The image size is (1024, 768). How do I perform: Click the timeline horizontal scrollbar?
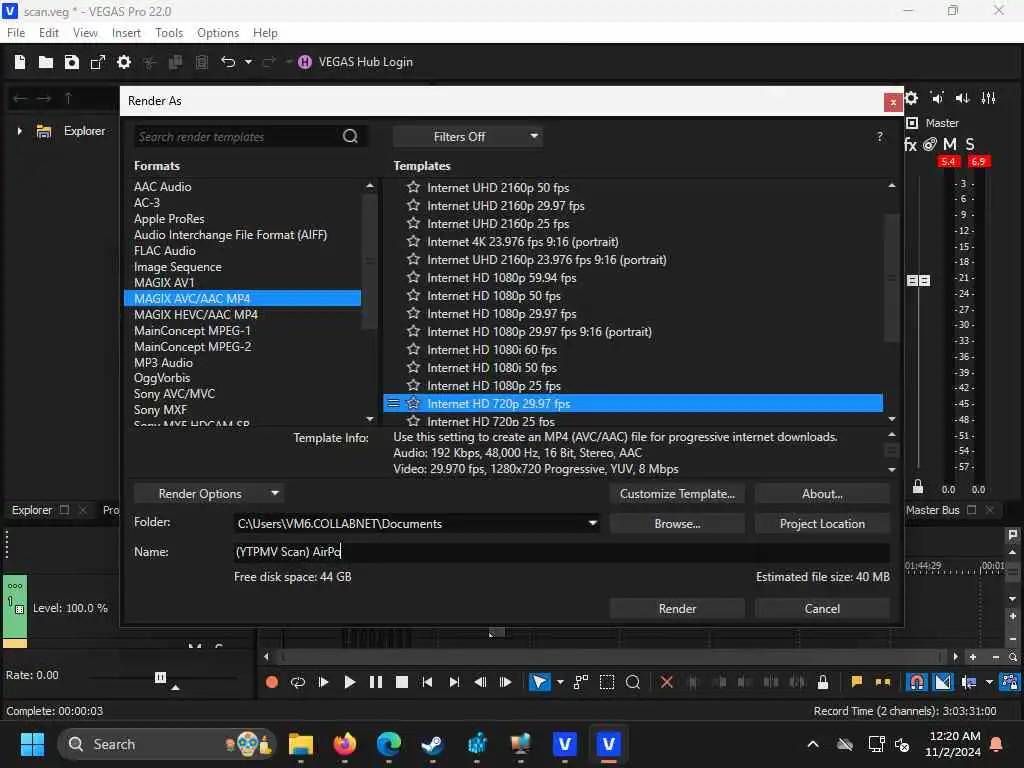[x=611, y=656]
